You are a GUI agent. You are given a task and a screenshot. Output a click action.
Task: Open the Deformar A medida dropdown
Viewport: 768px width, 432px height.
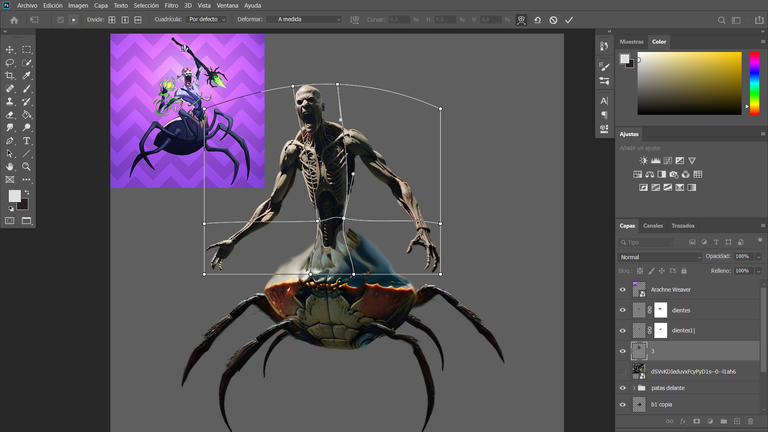point(304,20)
